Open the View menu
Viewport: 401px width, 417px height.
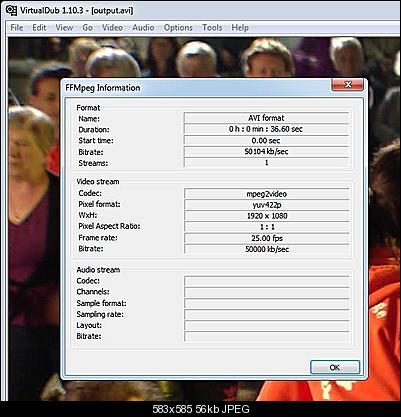(x=64, y=28)
